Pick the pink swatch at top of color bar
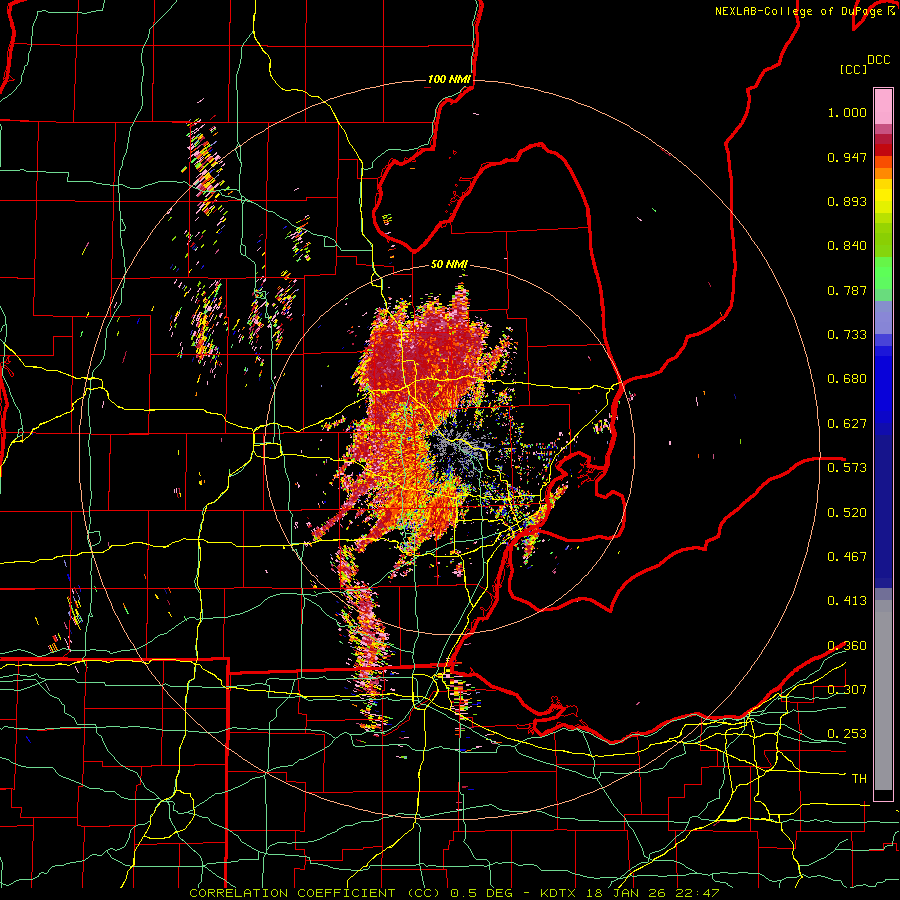 pos(883,106)
